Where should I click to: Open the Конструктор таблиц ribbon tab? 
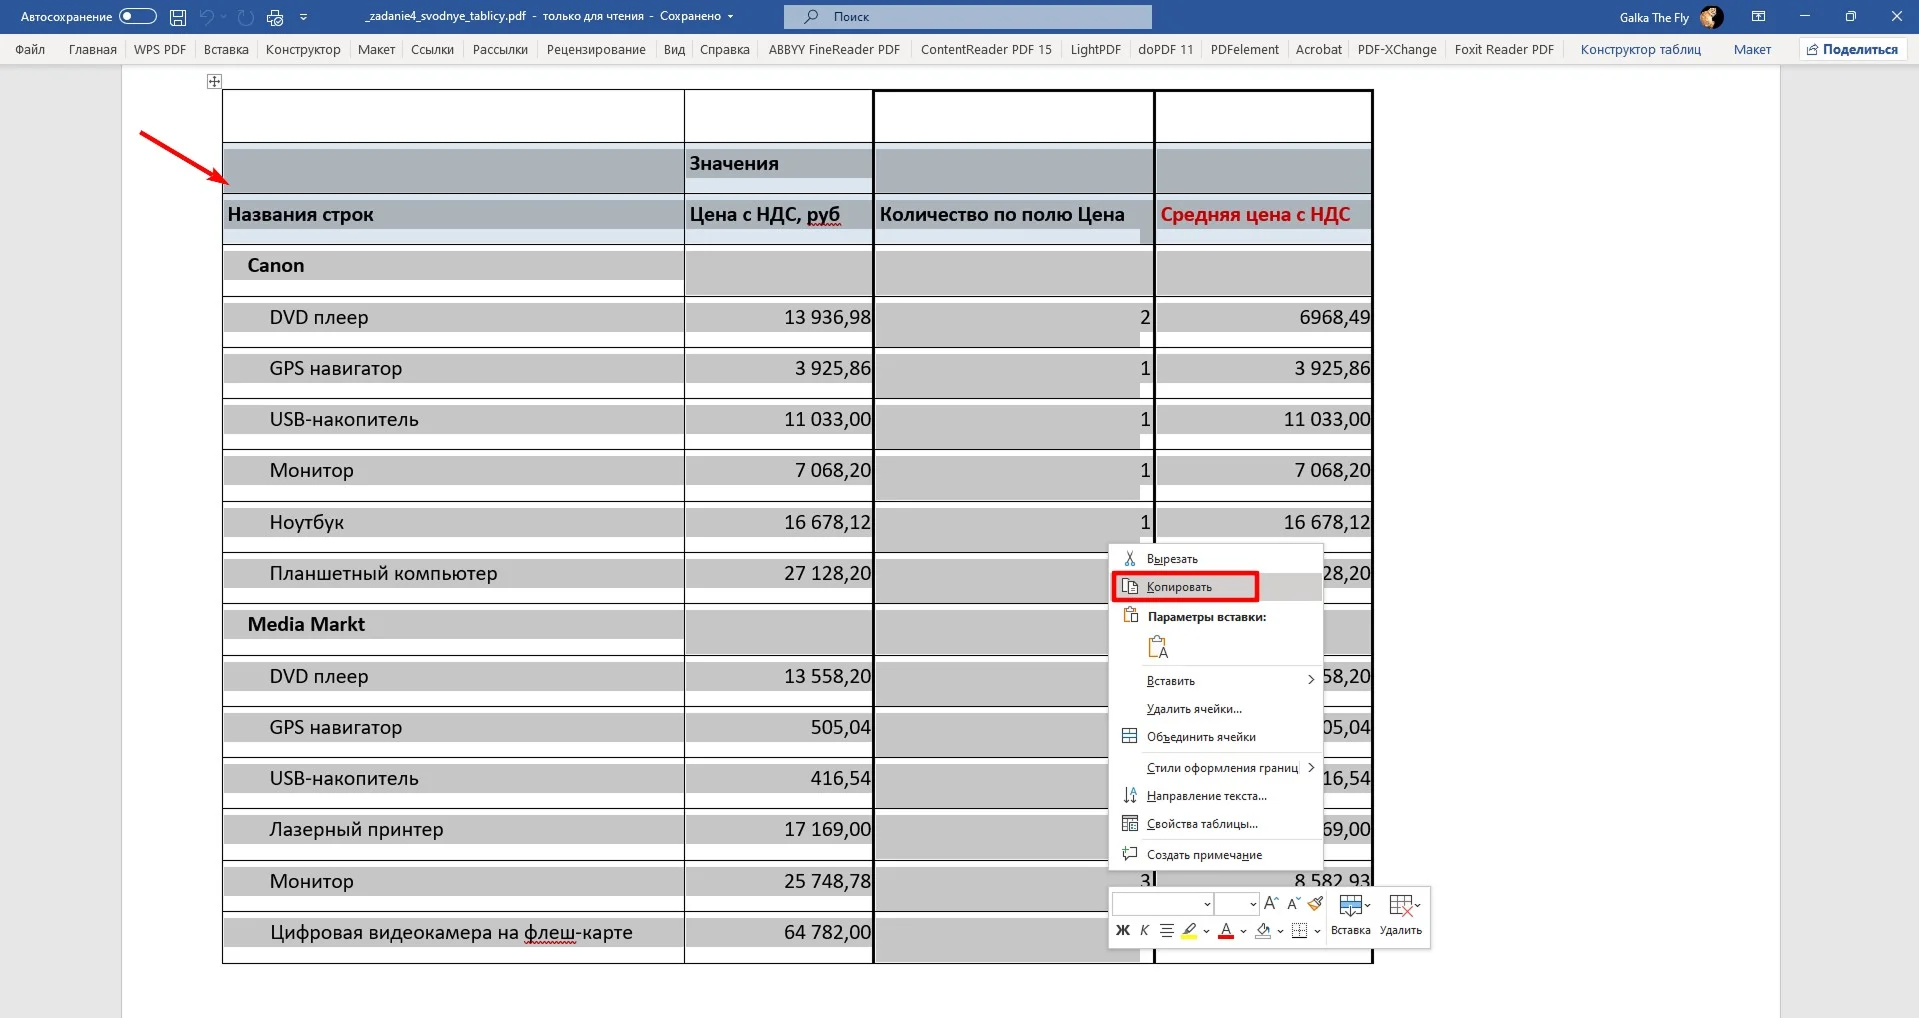(1640, 49)
